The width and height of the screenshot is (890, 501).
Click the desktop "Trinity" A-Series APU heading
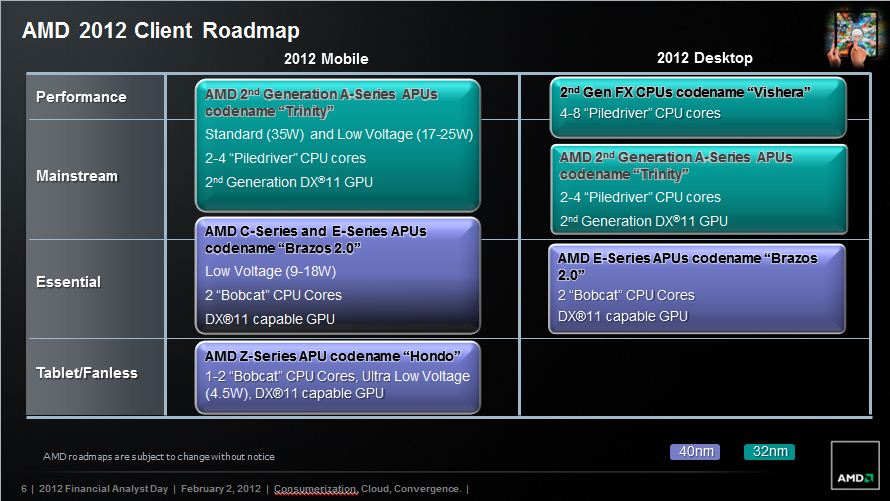(676, 165)
